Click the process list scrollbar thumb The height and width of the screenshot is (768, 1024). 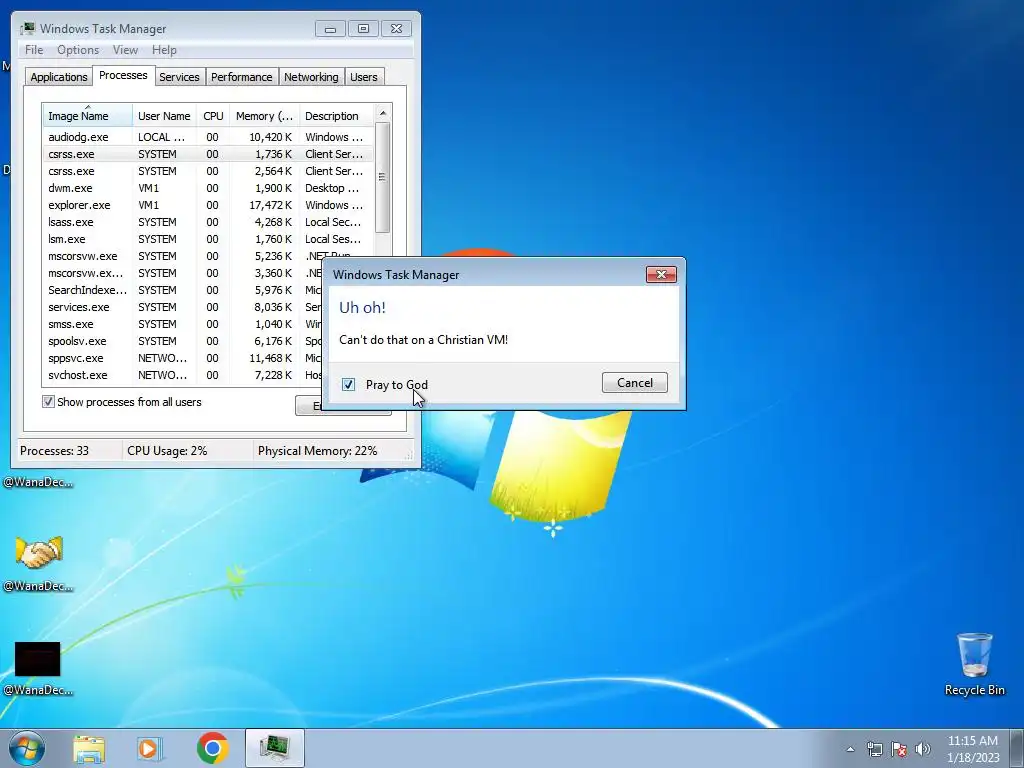383,177
